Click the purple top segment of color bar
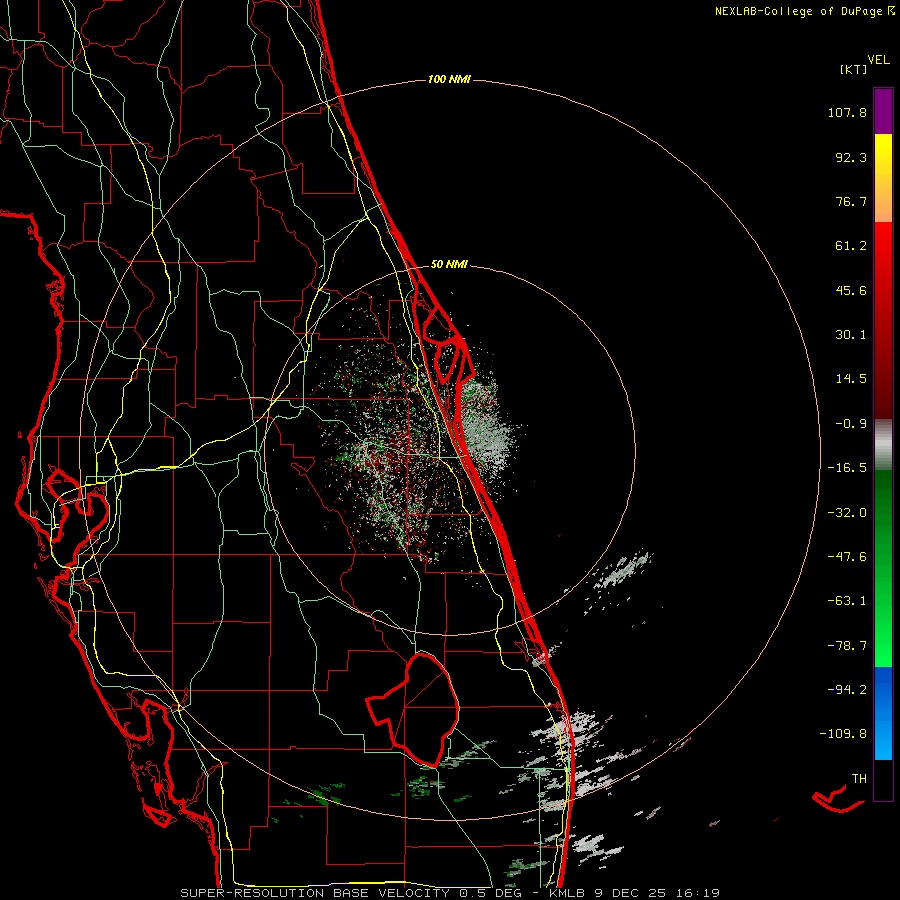This screenshot has height=900, width=900. click(x=883, y=111)
